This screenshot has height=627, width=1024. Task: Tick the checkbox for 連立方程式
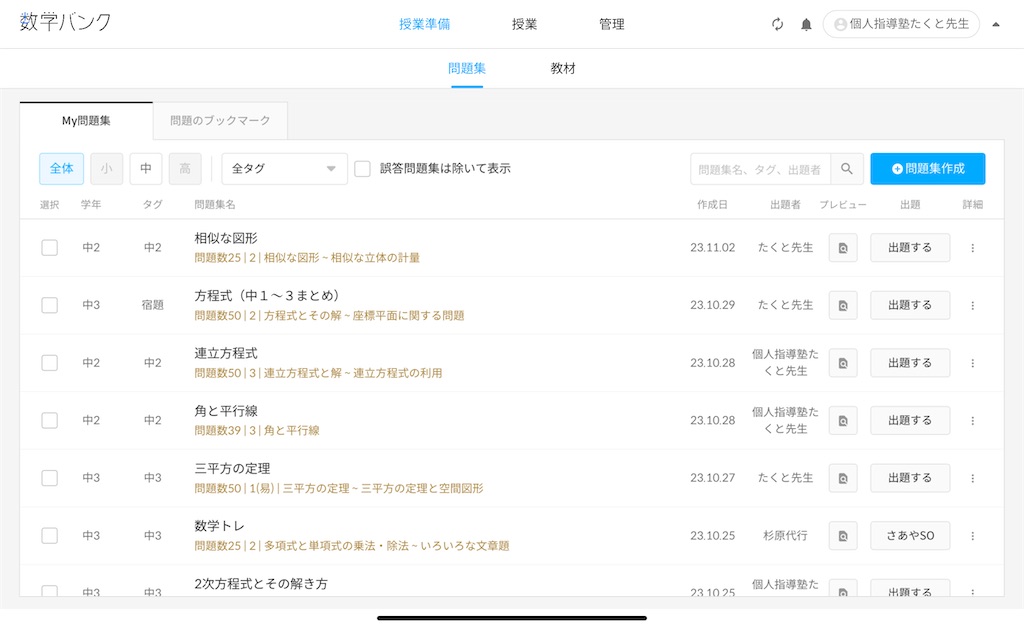coord(50,362)
